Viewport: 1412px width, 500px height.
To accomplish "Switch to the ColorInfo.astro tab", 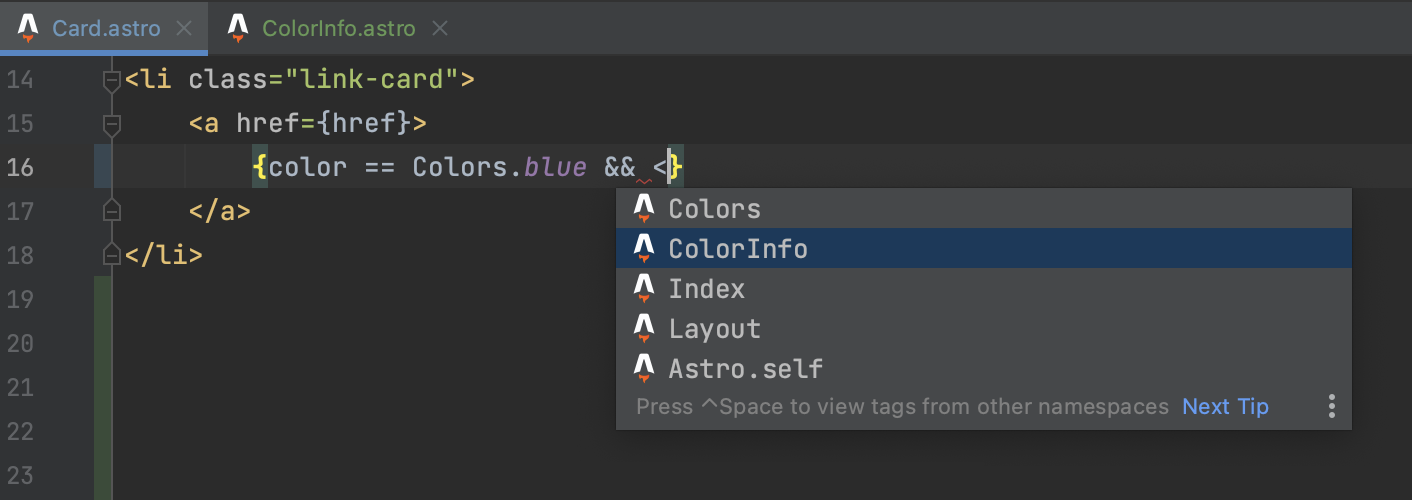I will pos(338,28).
